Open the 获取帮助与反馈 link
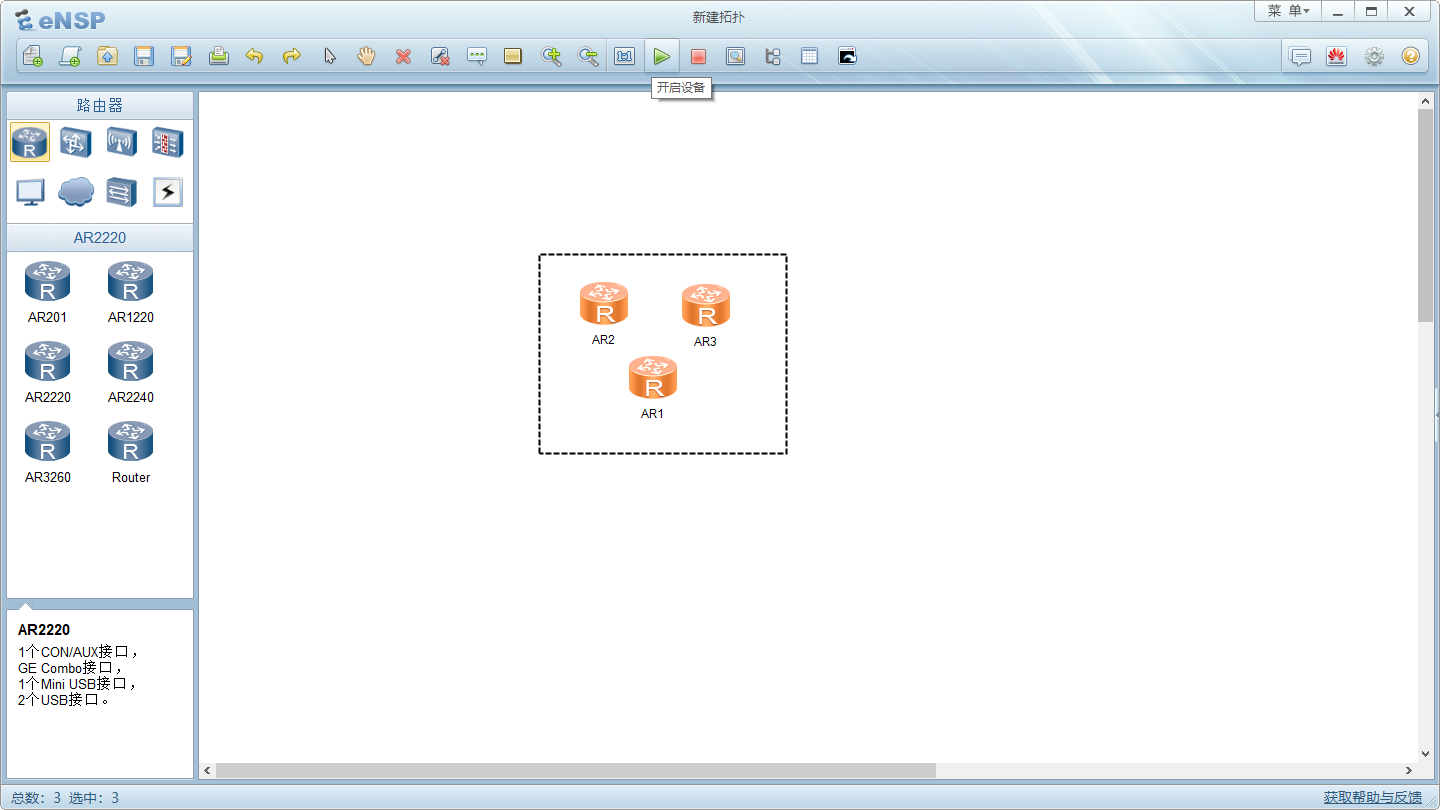Viewport: 1440px width, 810px height. (1373, 797)
